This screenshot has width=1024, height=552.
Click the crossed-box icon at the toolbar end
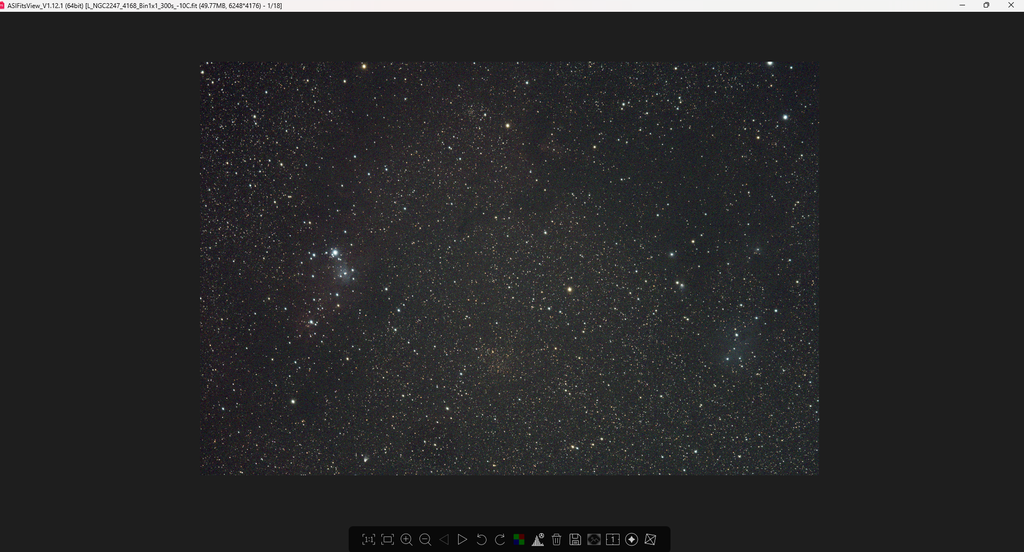[x=650, y=540]
